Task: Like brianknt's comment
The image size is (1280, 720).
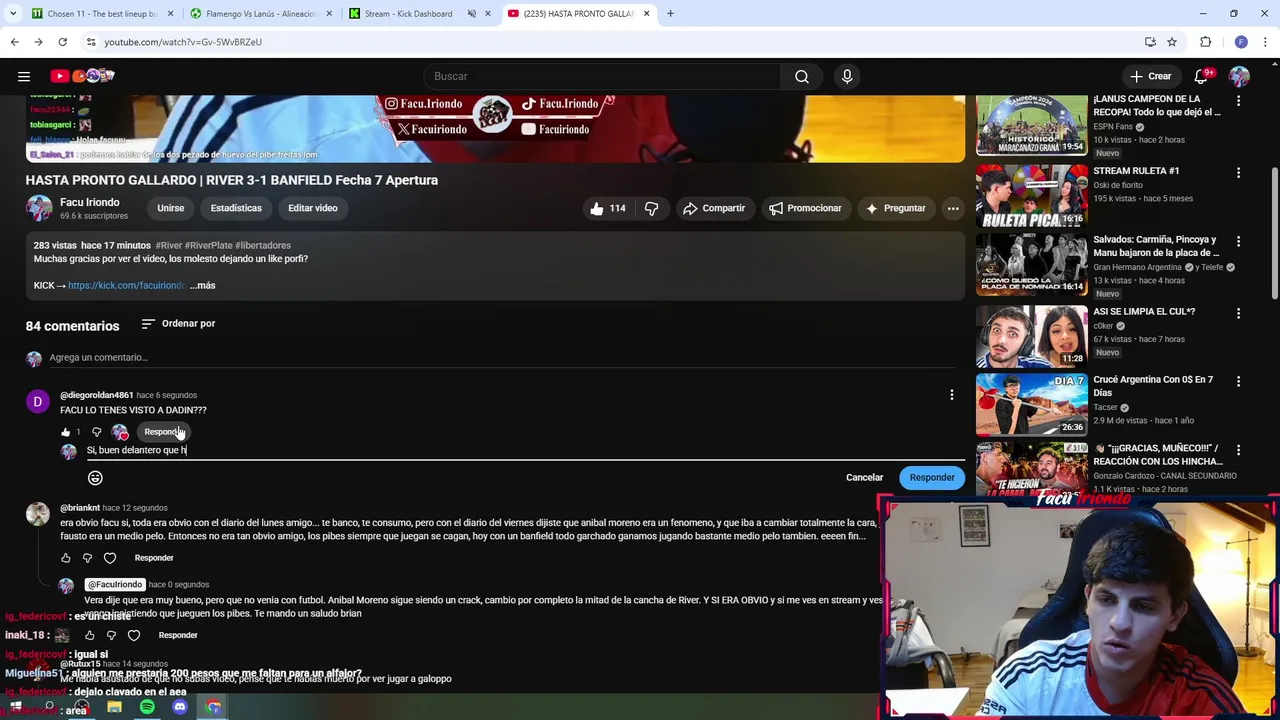Action: (x=66, y=558)
